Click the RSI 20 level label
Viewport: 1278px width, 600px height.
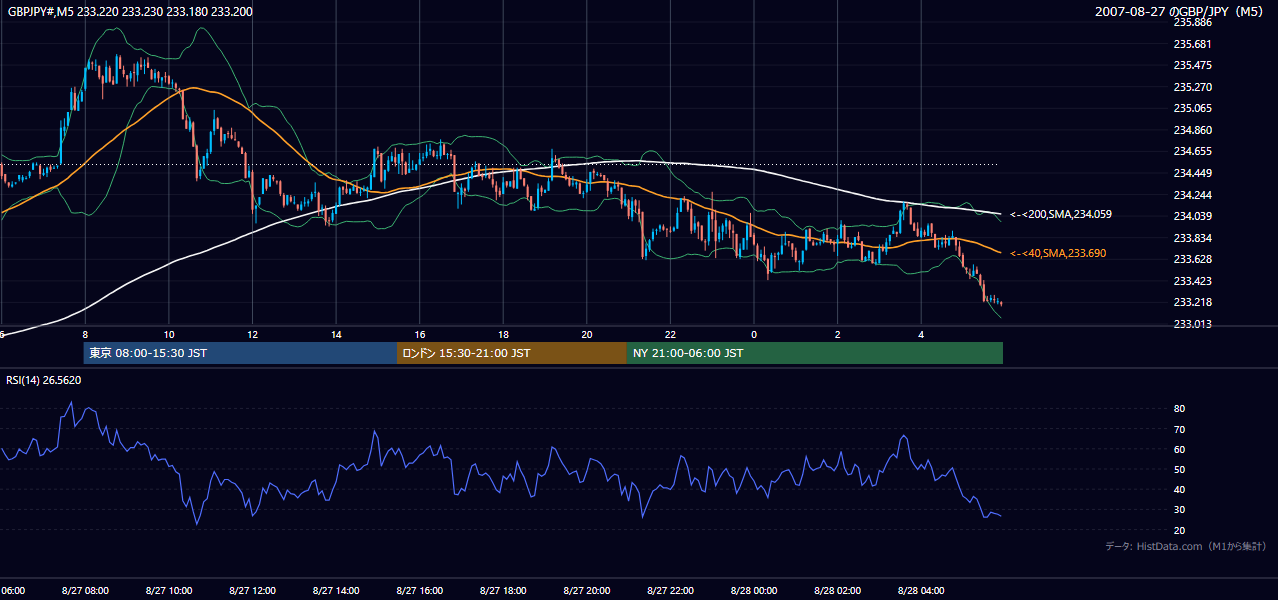click(x=1179, y=530)
